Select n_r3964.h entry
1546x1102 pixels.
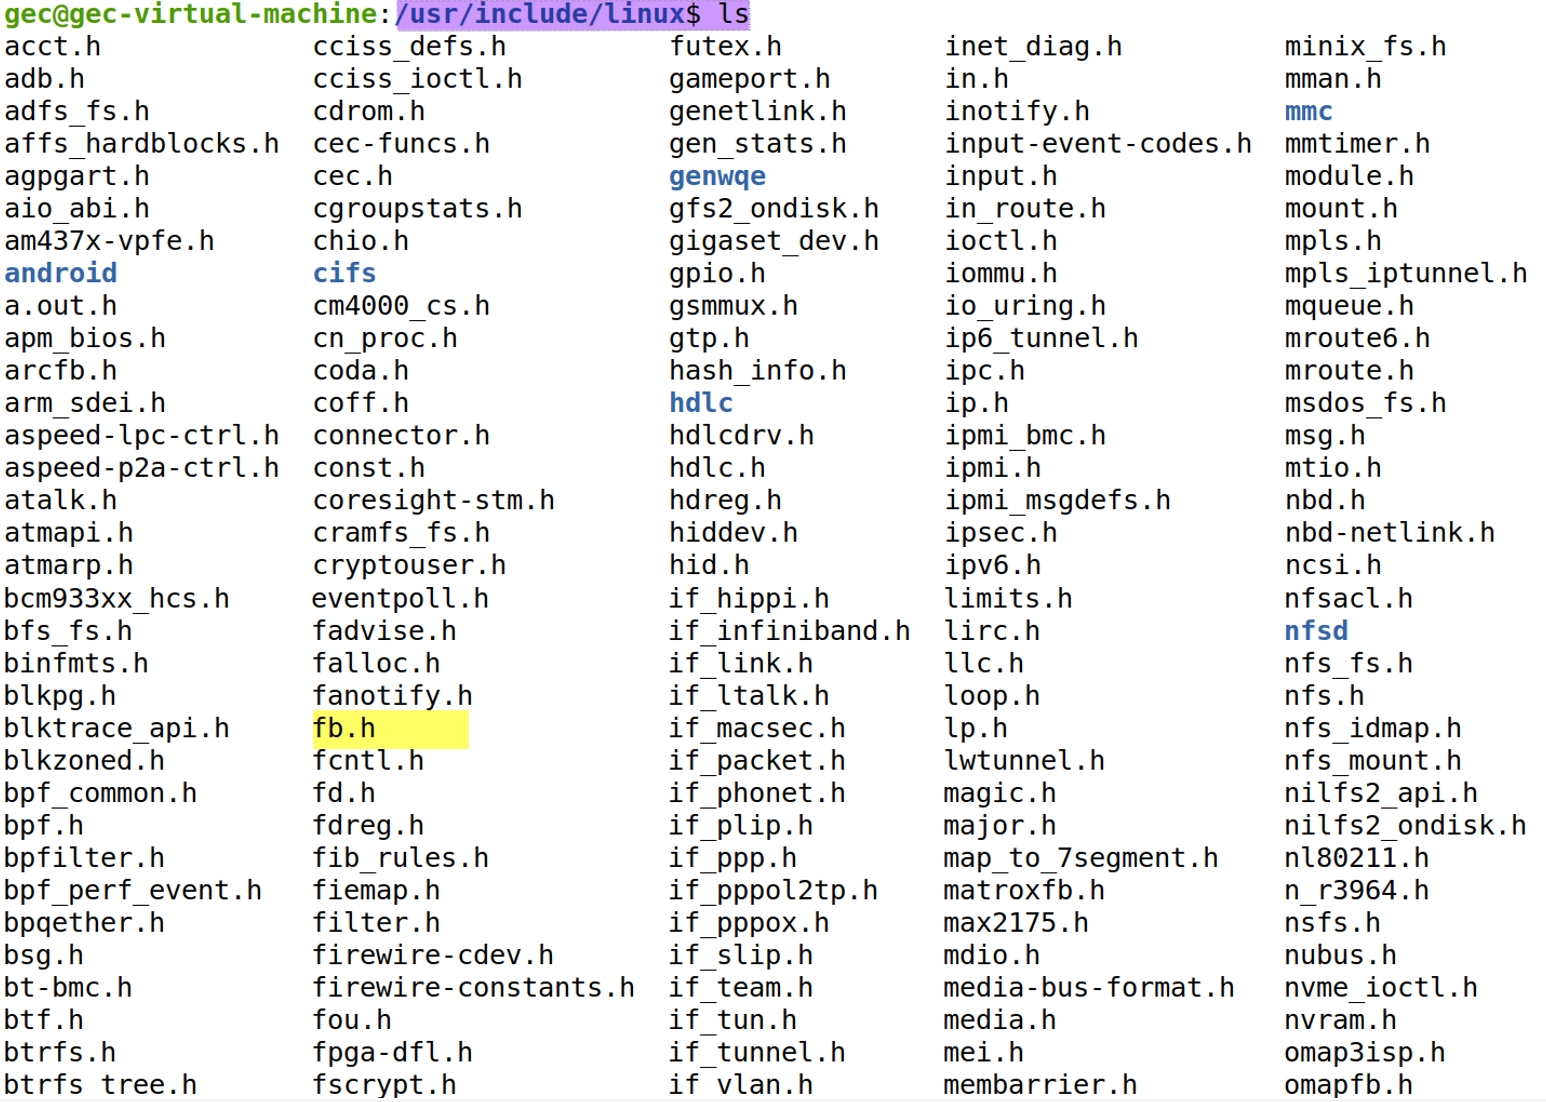(x=1357, y=891)
